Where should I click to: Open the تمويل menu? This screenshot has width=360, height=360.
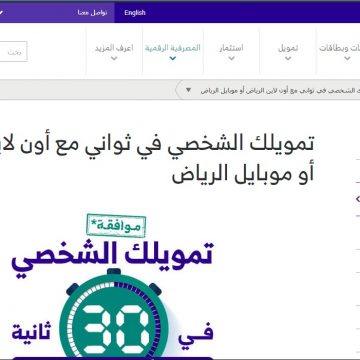coord(288,48)
